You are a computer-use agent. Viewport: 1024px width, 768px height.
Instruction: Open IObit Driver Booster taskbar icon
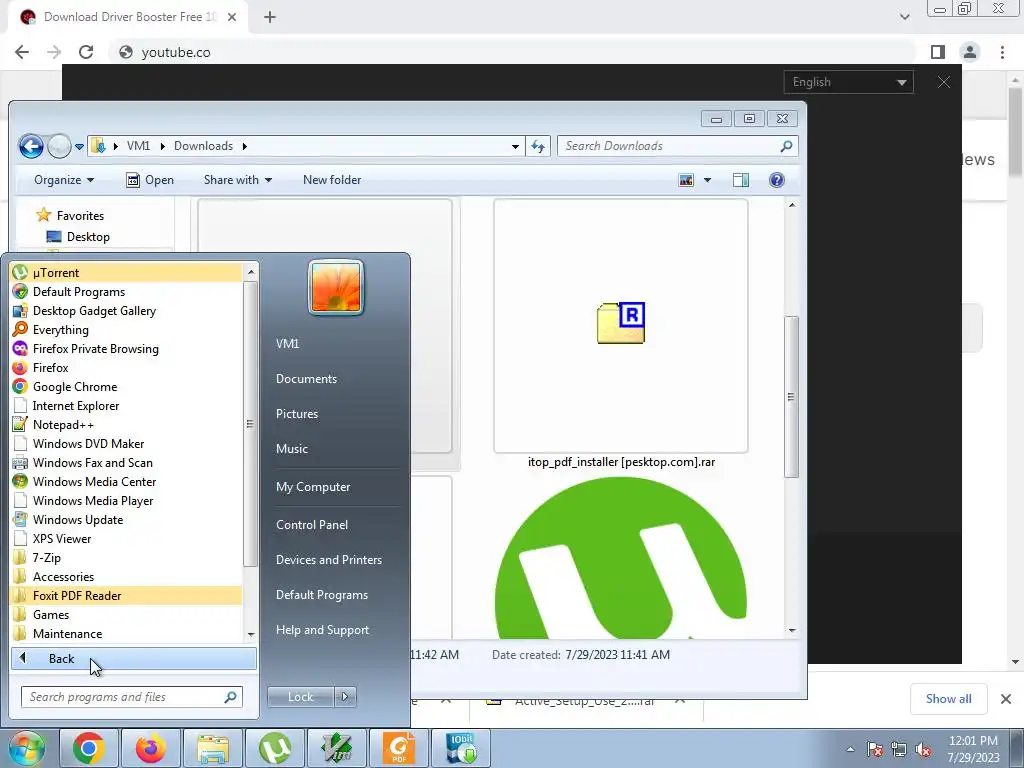(460, 748)
